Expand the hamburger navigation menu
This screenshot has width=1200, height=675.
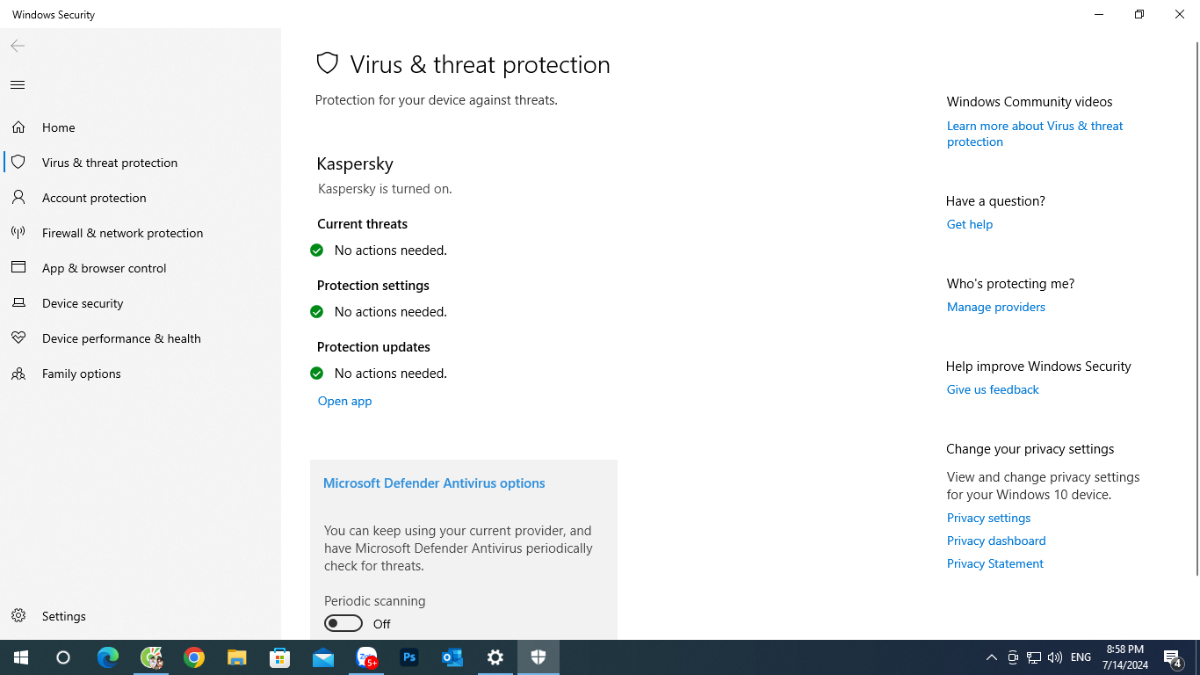[x=18, y=85]
